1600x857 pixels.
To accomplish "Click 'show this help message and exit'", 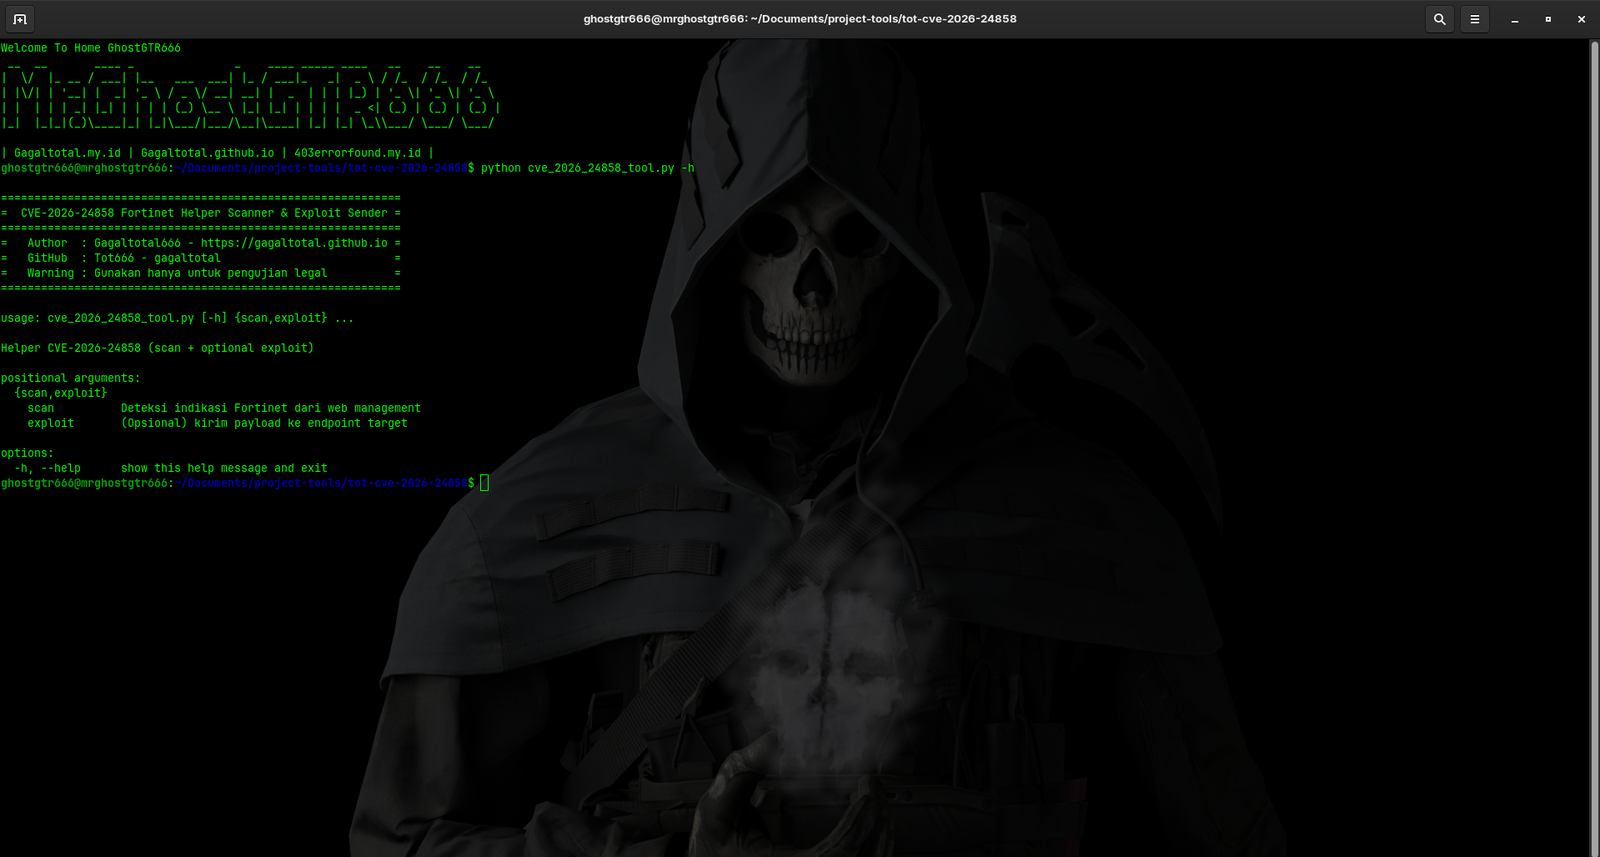I will click(224, 468).
